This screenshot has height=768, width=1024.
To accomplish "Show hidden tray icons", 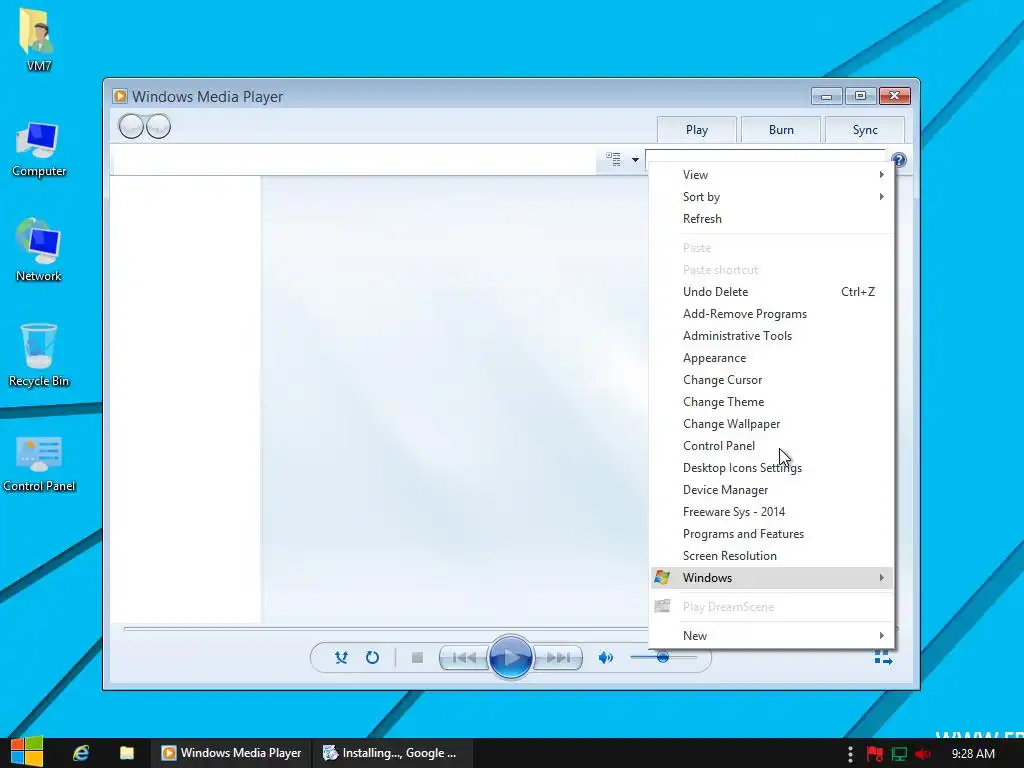I will click(850, 754).
